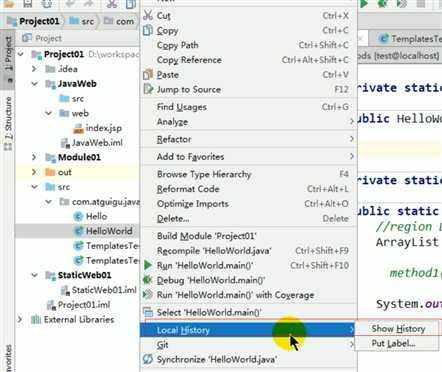Image resolution: width=442 pixels, height=372 pixels.
Task: Click Project01 in the navigation breadcrumb
Action: pyautogui.click(x=33, y=21)
